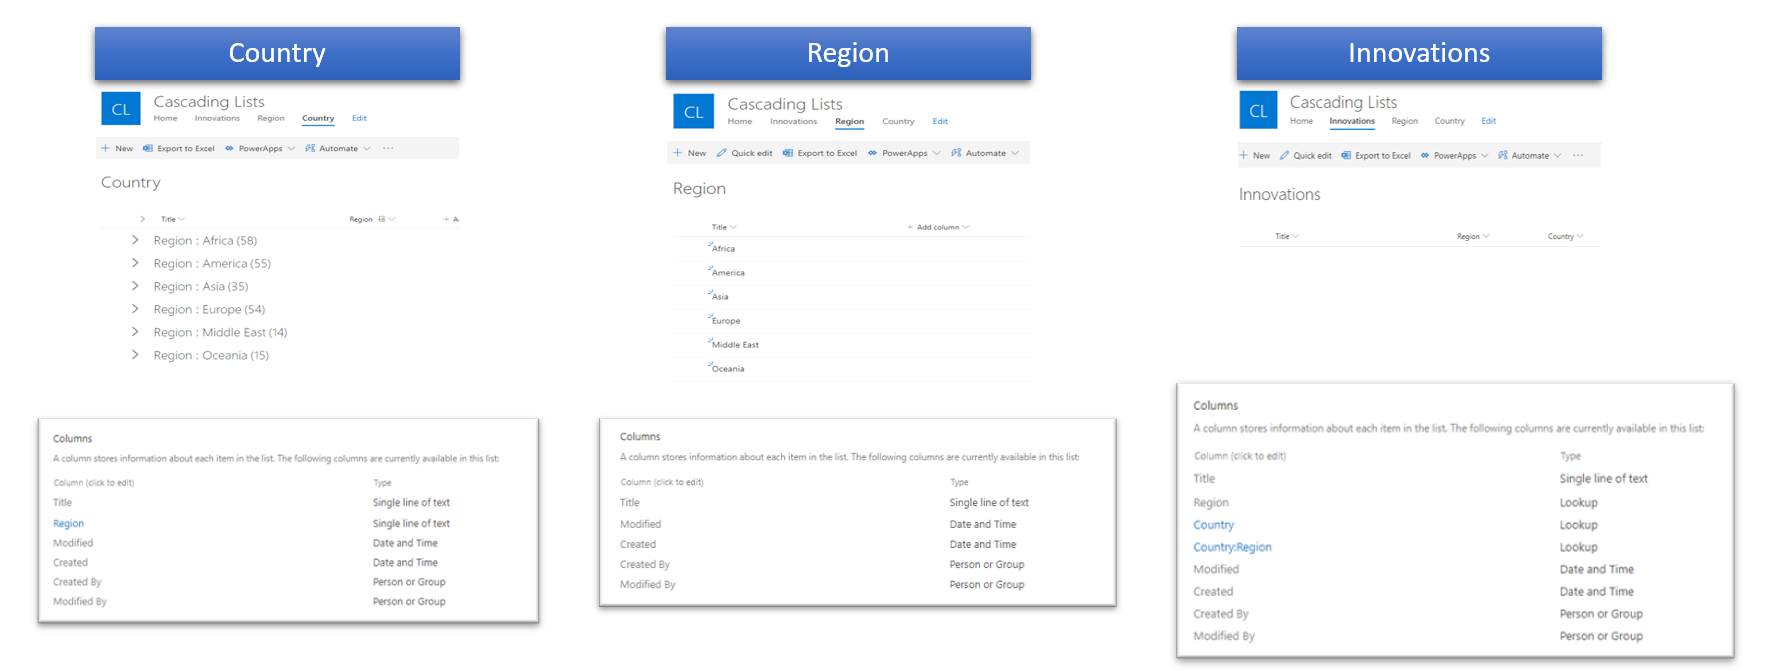
Task: Add a new item in the Country list
Action: point(118,148)
